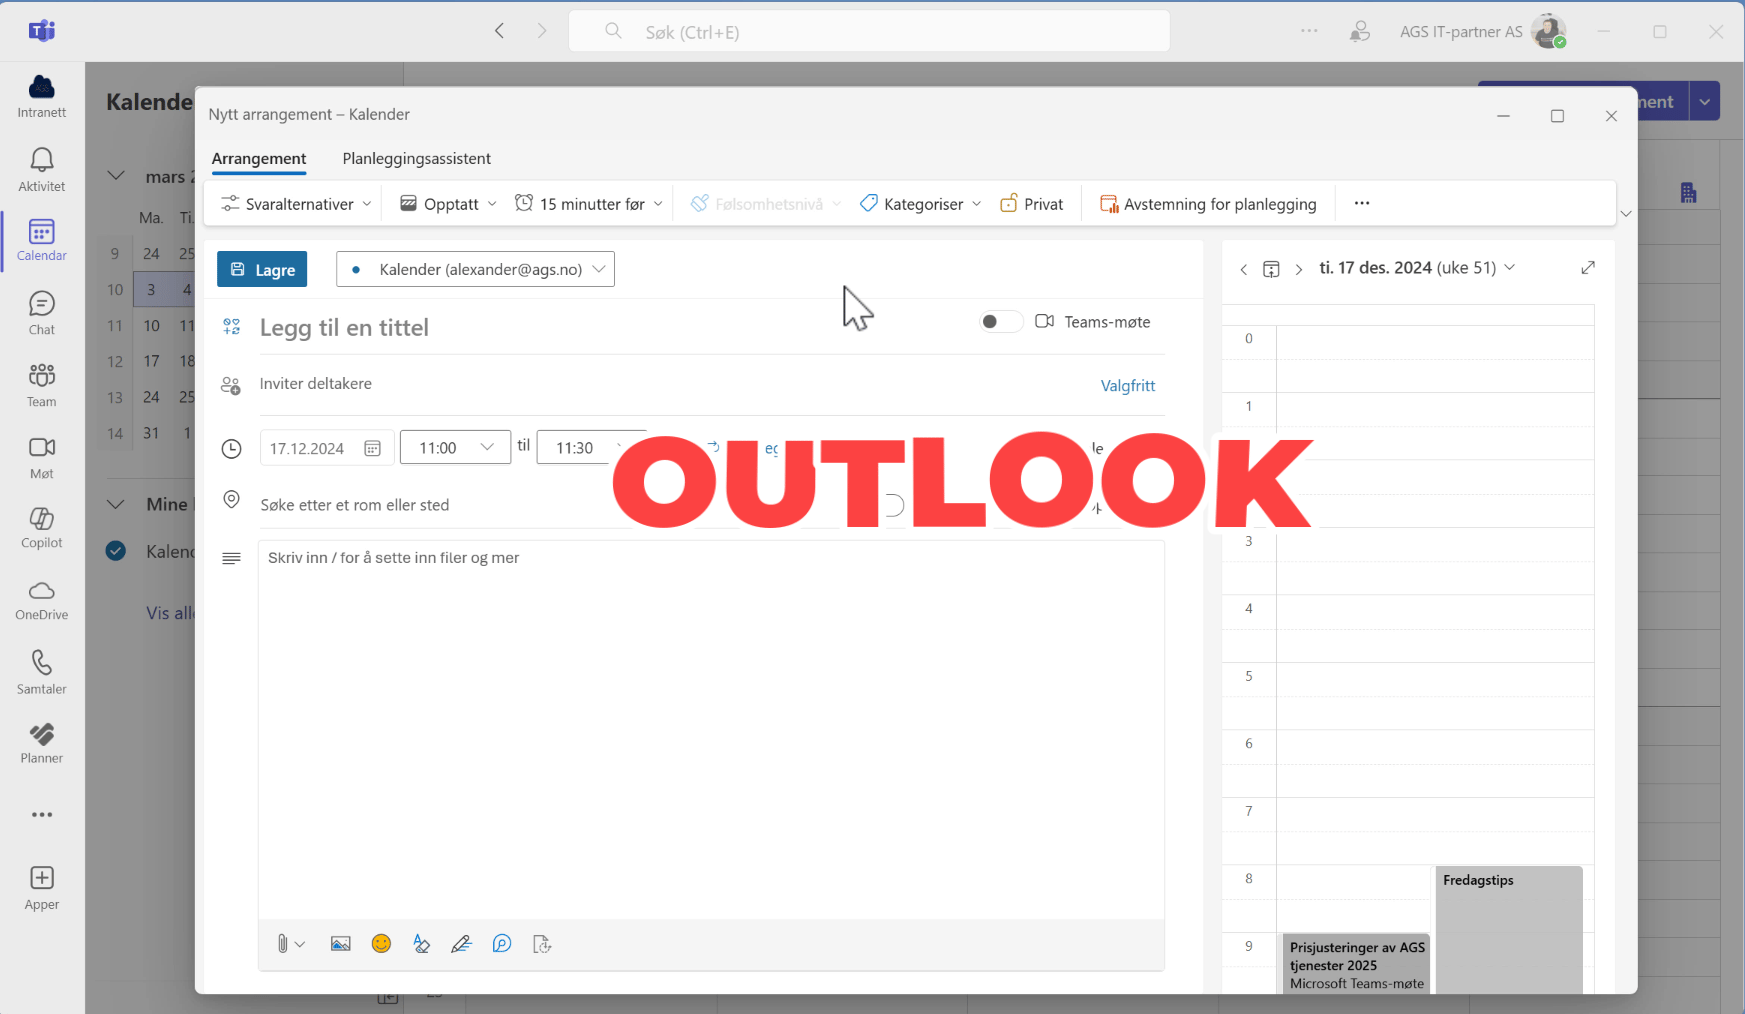Image resolution: width=1745 pixels, height=1014 pixels.
Task: Click the attach file paperclip icon
Action: (x=283, y=944)
